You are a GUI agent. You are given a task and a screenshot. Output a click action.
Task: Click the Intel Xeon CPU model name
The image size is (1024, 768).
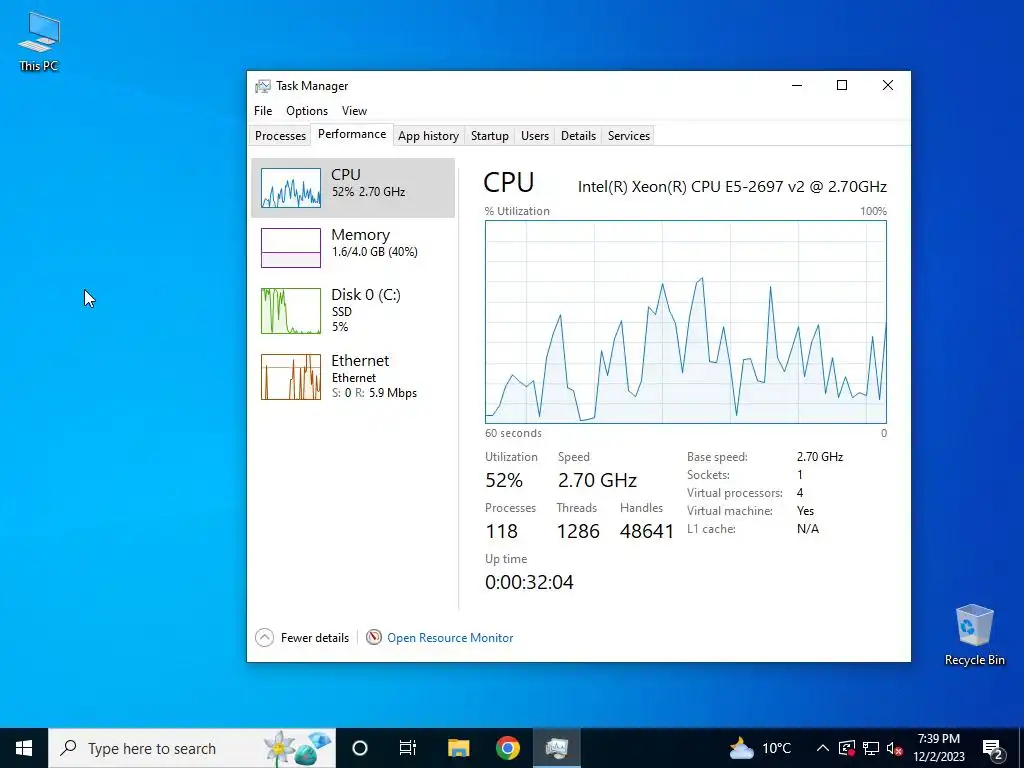[732, 187]
